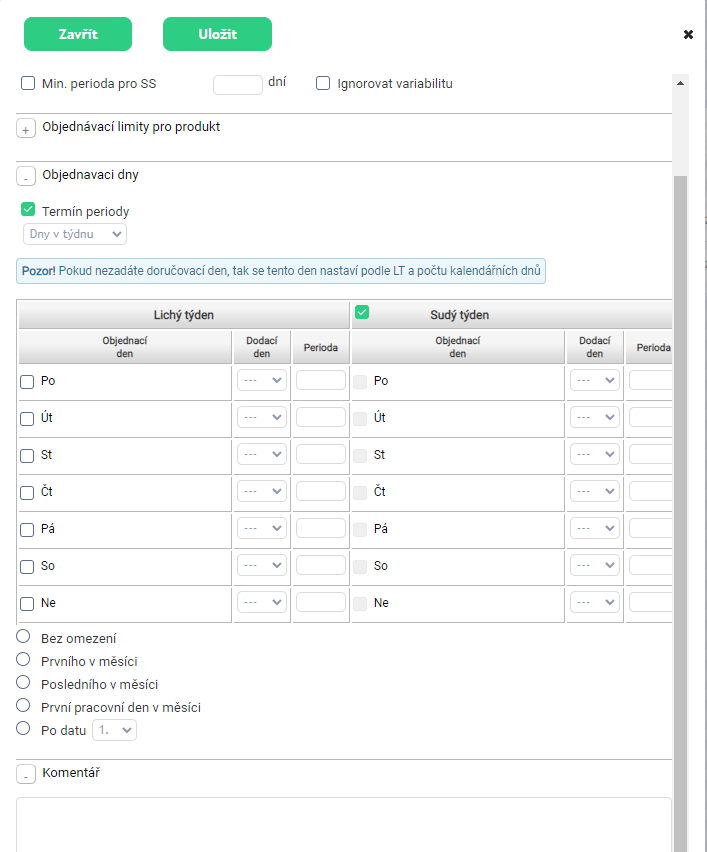This screenshot has height=852, width=707.
Task: Uncheck the Termín periody checkbox
Action: (x=28, y=210)
